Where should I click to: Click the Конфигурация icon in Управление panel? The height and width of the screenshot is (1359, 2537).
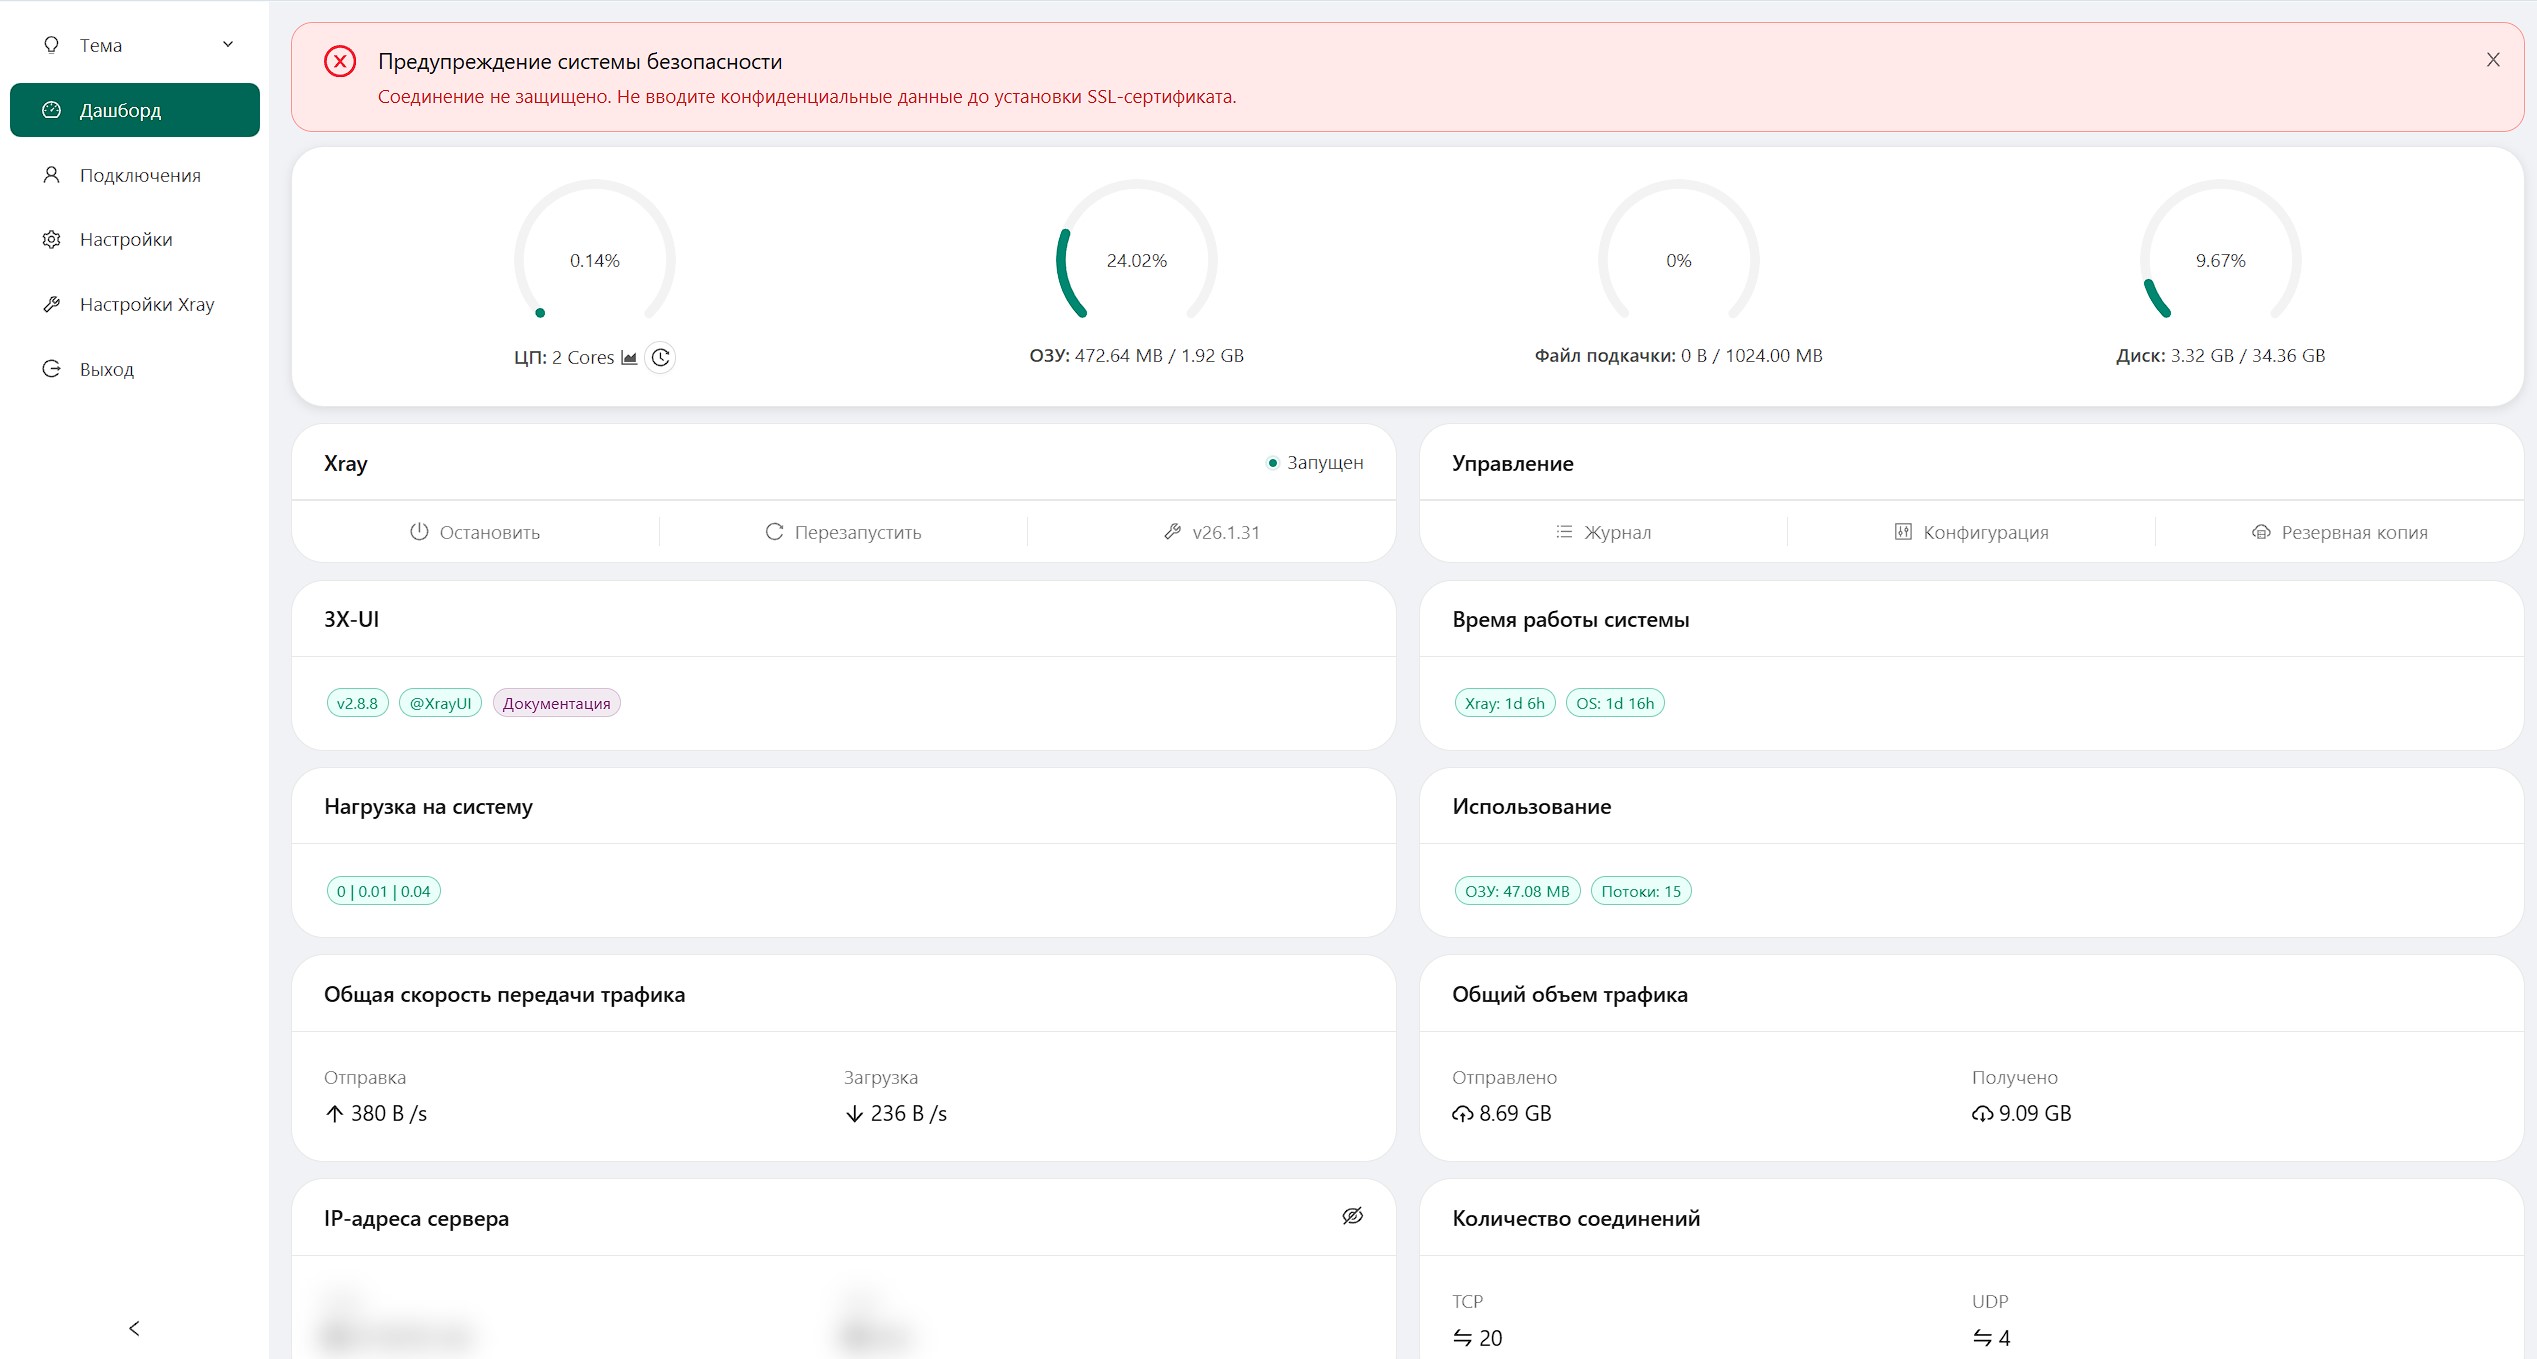coord(1905,532)
